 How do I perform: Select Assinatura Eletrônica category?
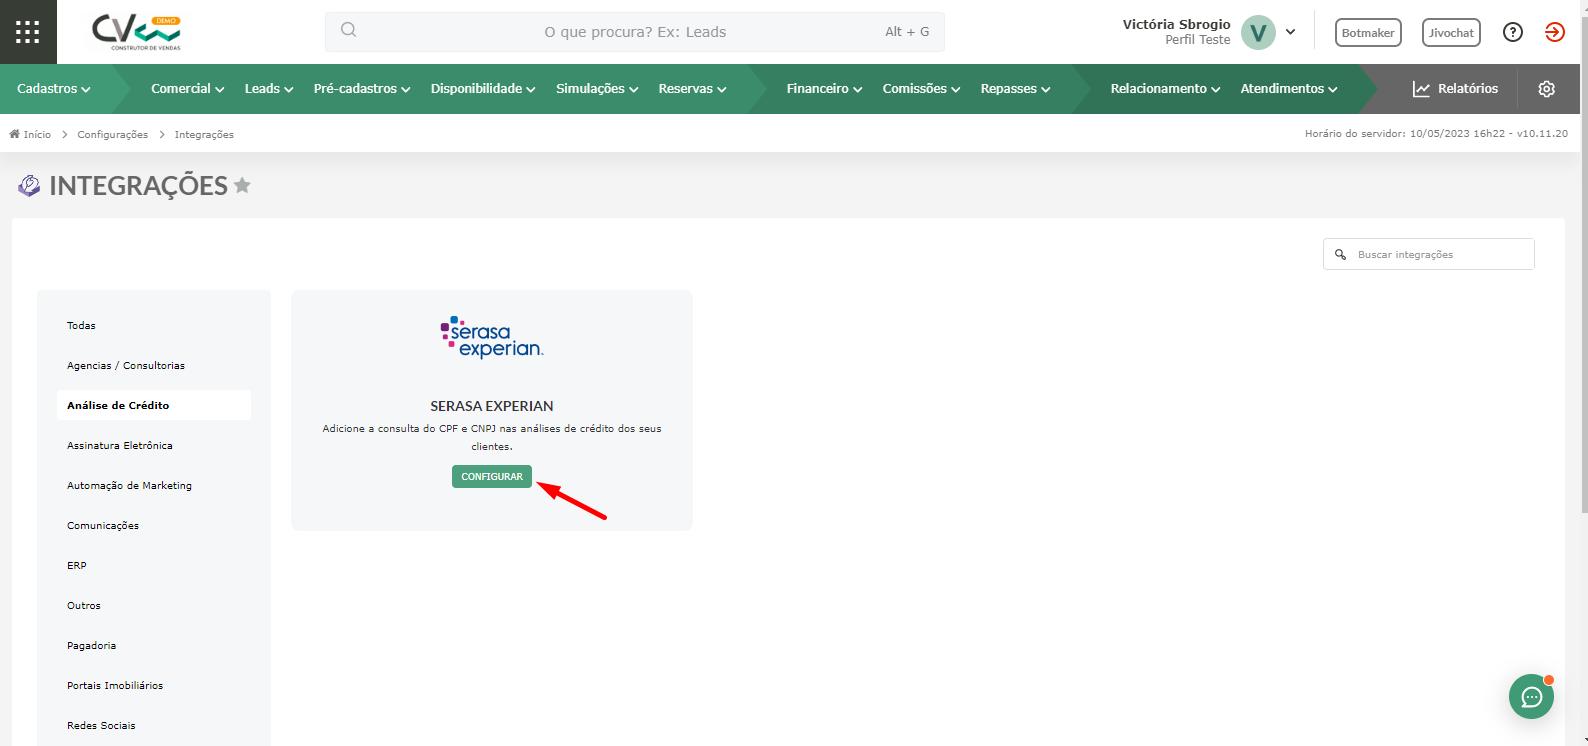point(154,445)
